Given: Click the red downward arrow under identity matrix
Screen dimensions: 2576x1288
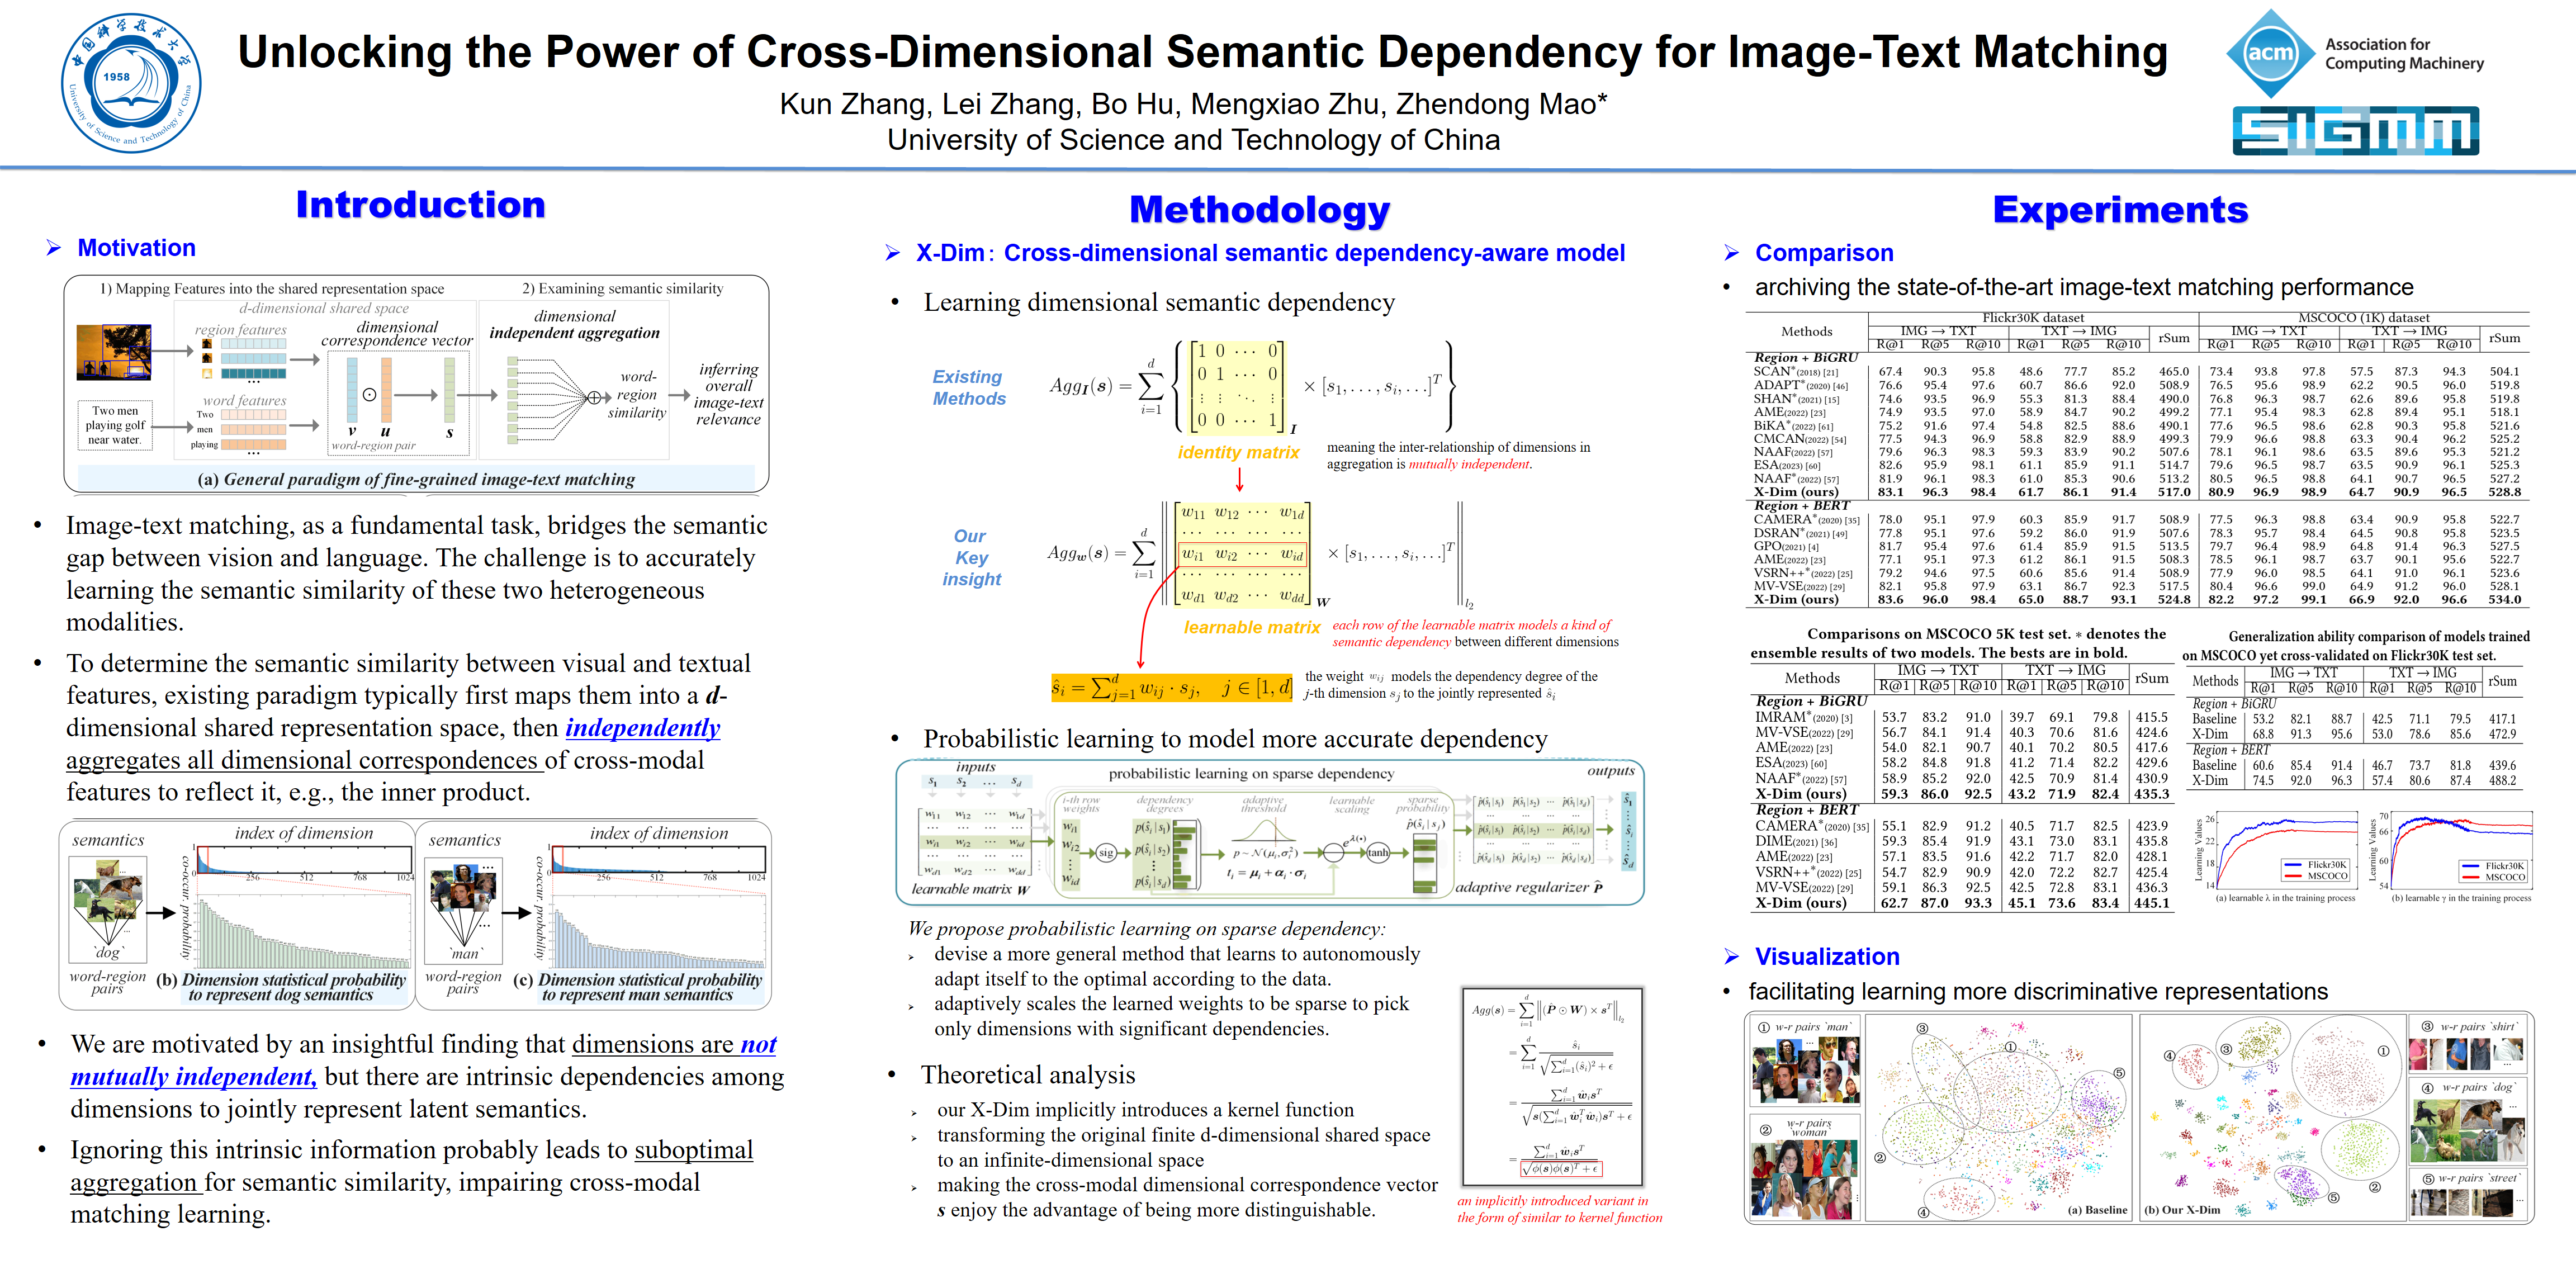Looking at the screenshot, I should pyautogui.click(x=1239, y=480).
